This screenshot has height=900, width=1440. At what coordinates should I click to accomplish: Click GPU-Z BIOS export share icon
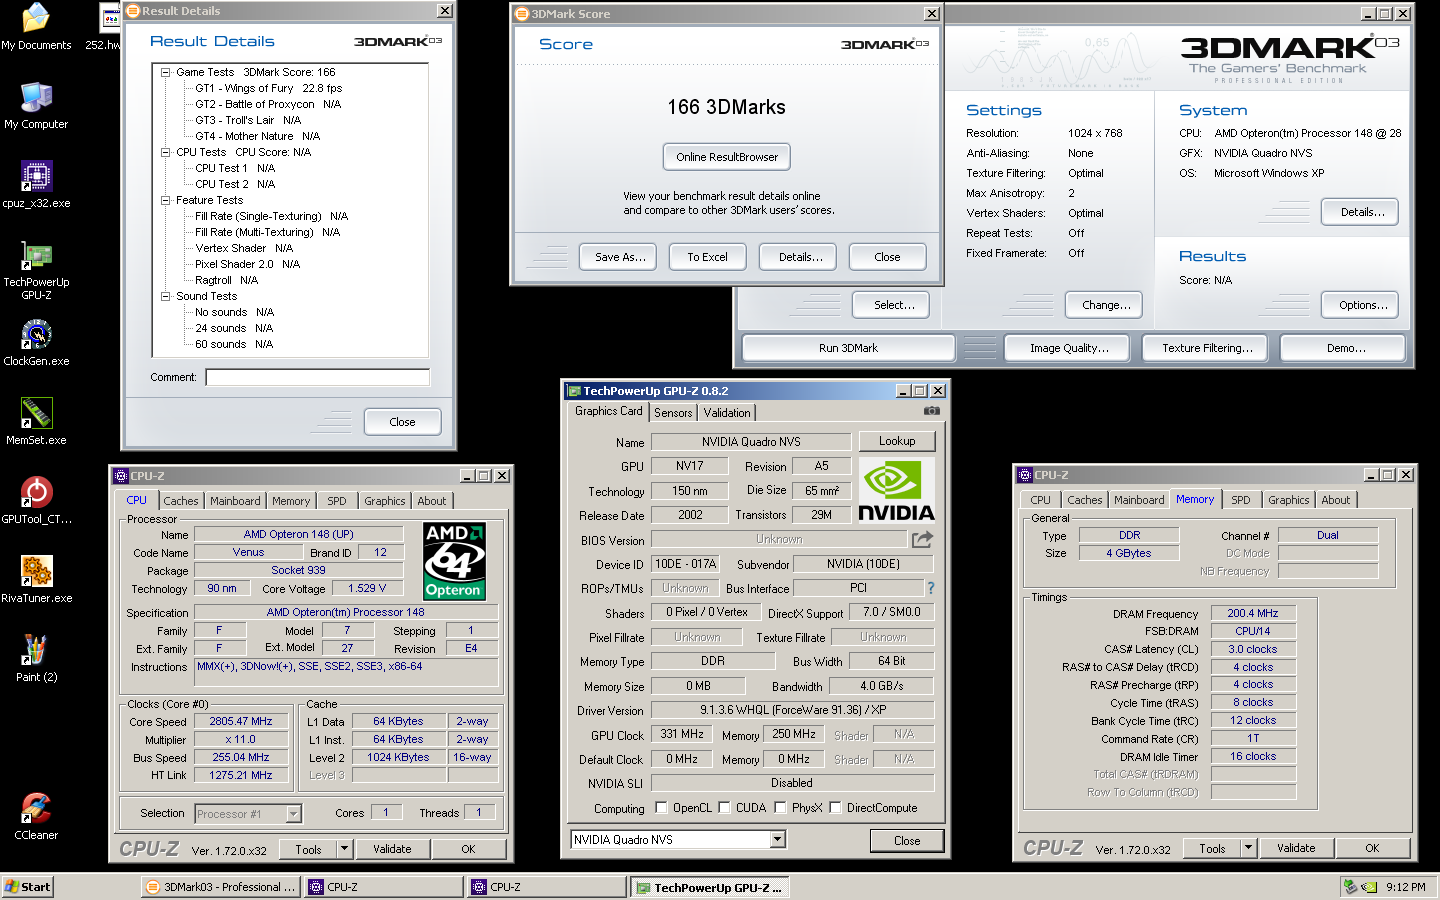[x=922, y=539]
